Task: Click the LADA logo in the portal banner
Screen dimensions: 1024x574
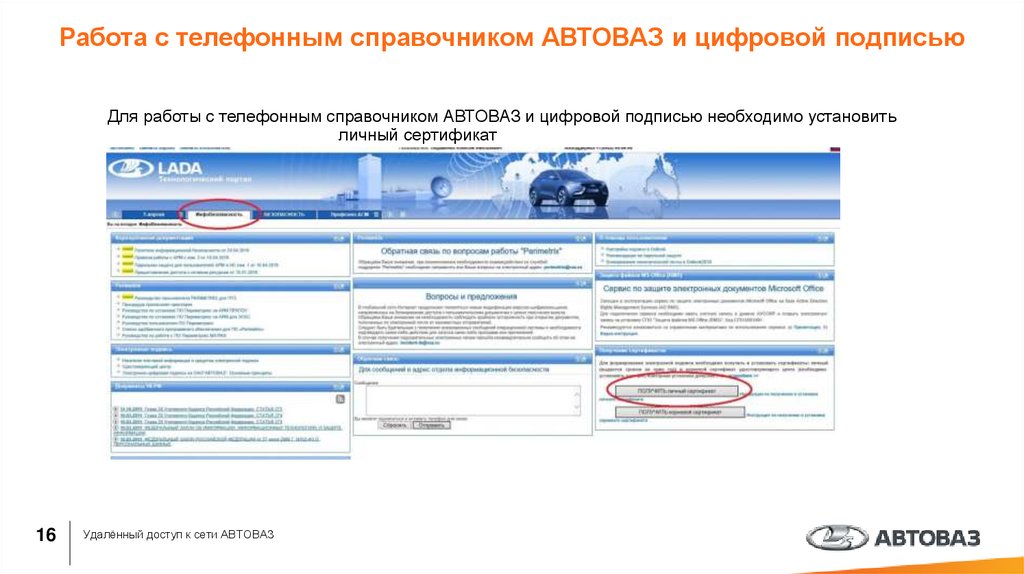Action: pyautogui.click(x=155, y=168)
